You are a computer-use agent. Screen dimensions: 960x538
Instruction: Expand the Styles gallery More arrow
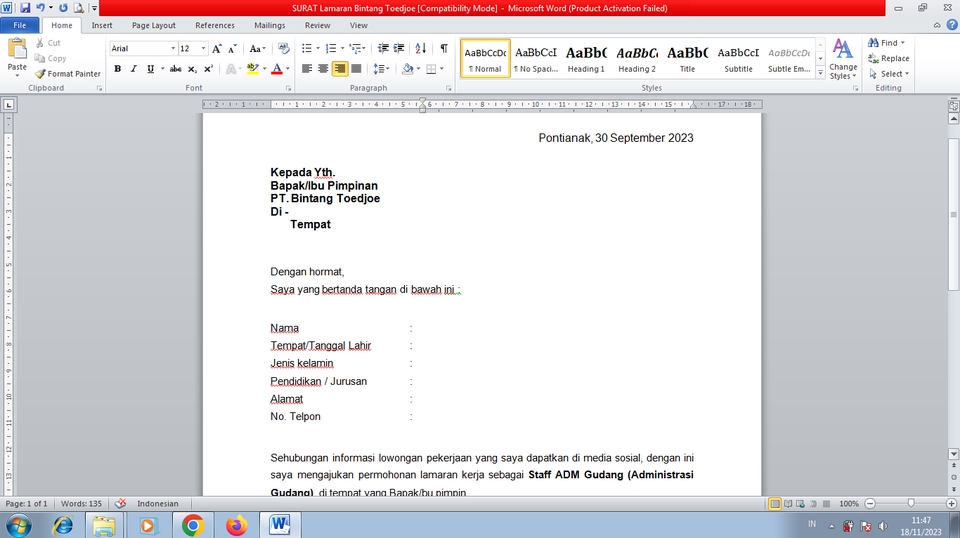point(820,73)
